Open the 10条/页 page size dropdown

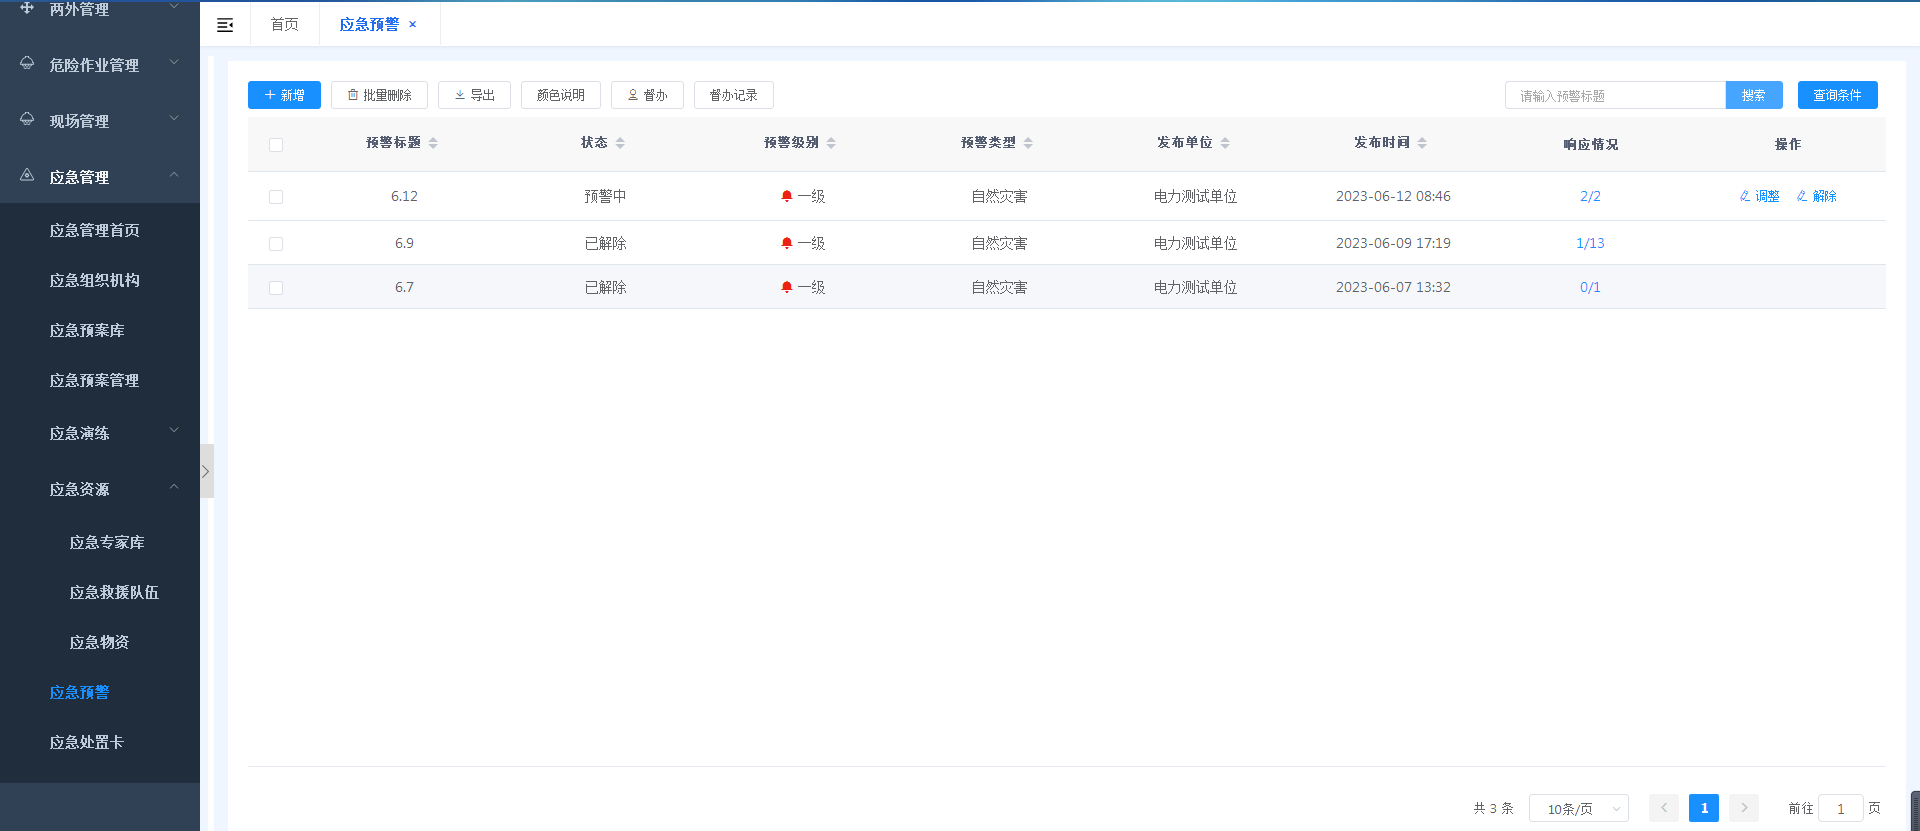[x=1578, y=808]
